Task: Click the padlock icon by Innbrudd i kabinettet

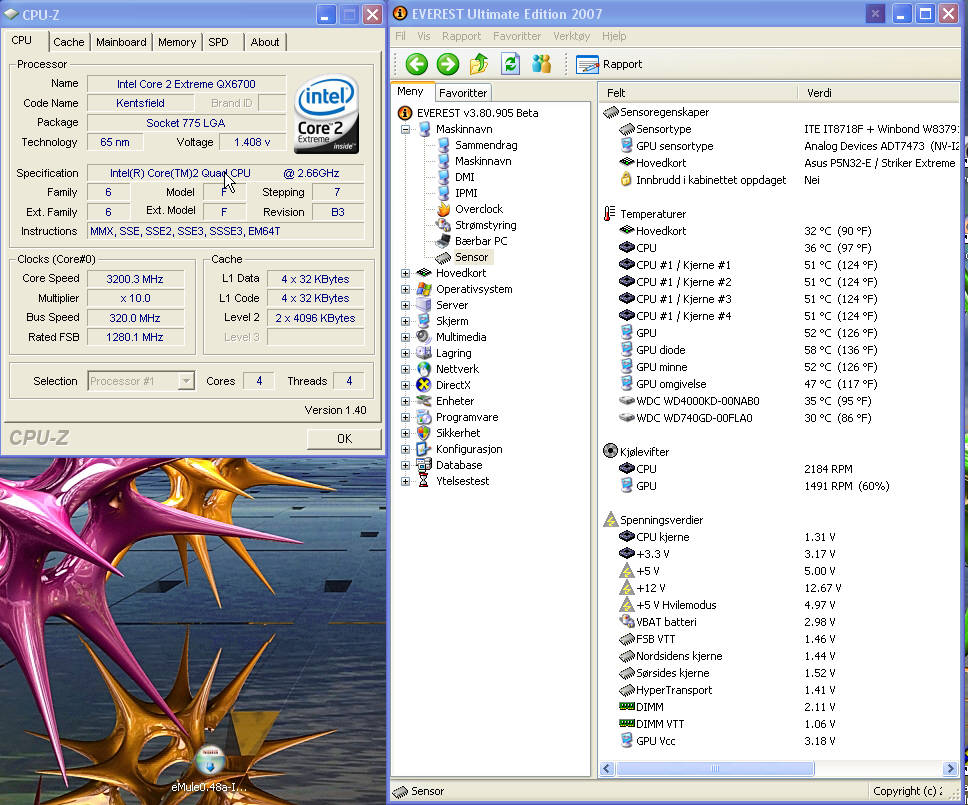Action: tap(626, 180)
